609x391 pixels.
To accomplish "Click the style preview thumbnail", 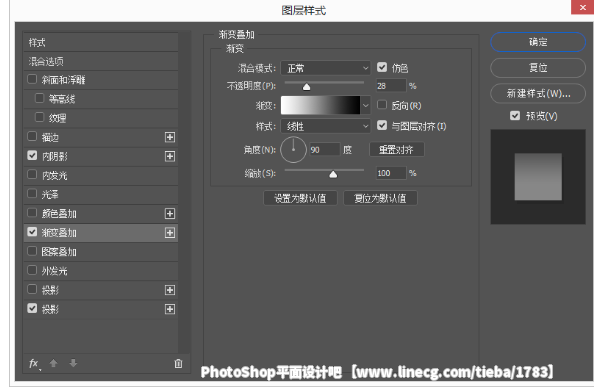I will (538, 177).
